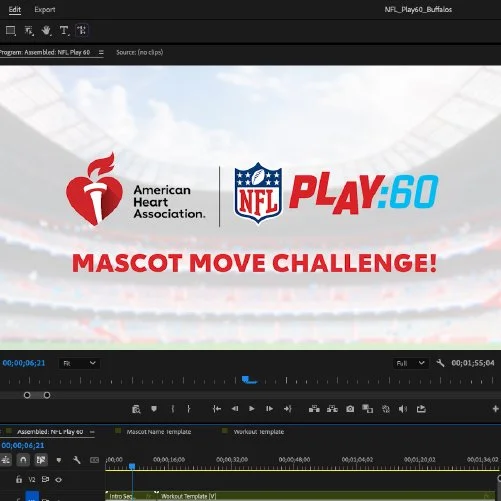Open the Assembled timeline panel menu
501x501 pixels.
point(92,432)
